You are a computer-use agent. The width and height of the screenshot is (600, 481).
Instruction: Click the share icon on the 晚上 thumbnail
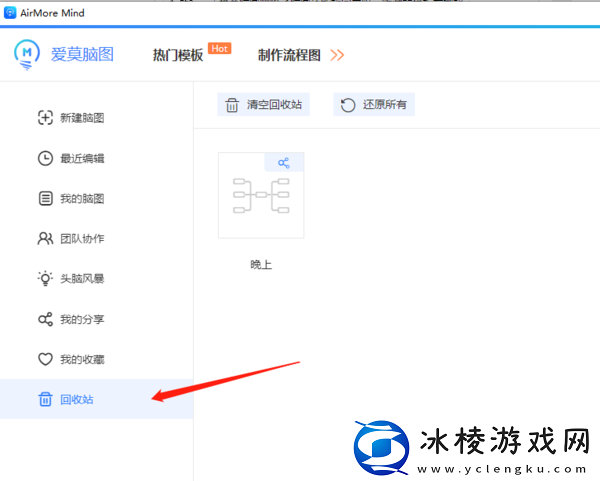[x=284, y=163]
